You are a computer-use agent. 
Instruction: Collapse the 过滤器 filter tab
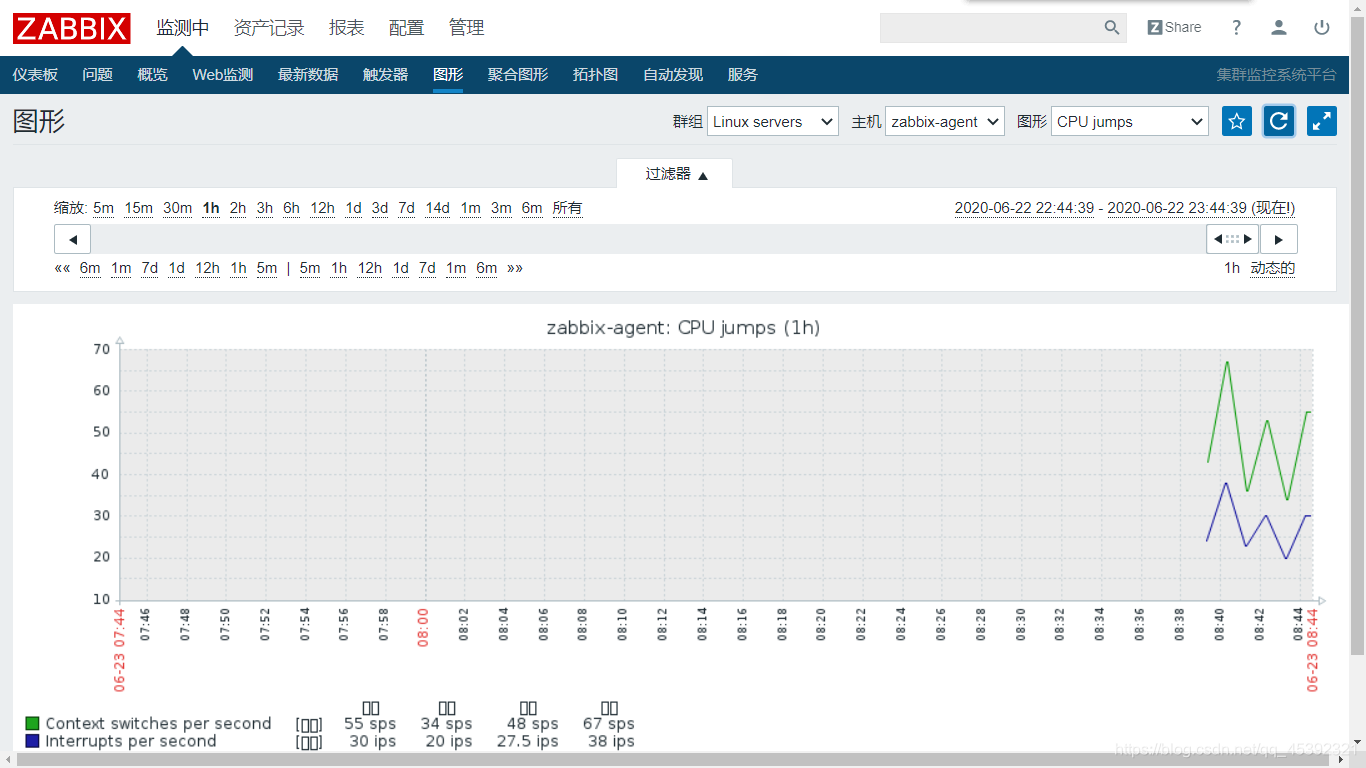(675, 174)
